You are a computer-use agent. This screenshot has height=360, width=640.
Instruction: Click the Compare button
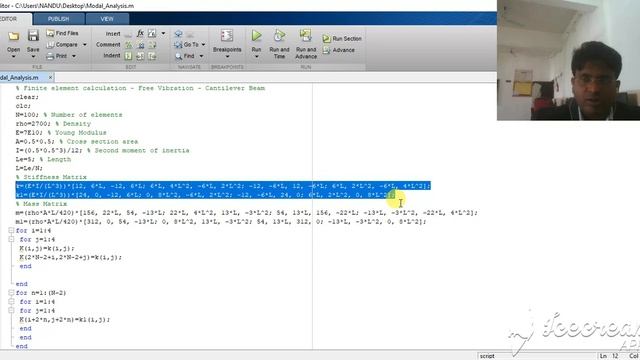62,44
